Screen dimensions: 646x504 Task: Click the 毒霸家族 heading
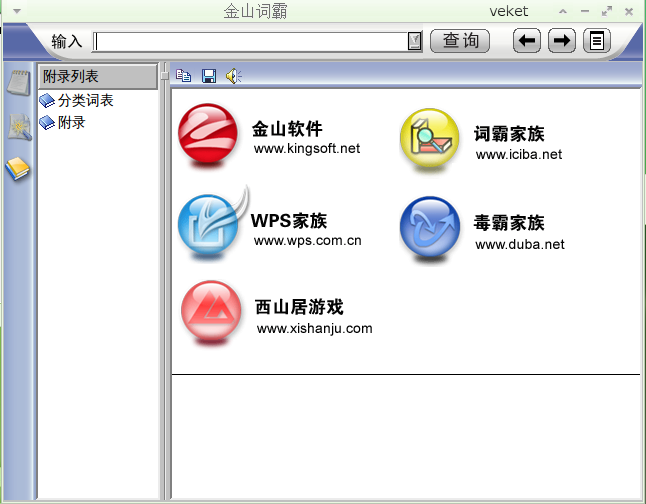(x=509, y=223)
